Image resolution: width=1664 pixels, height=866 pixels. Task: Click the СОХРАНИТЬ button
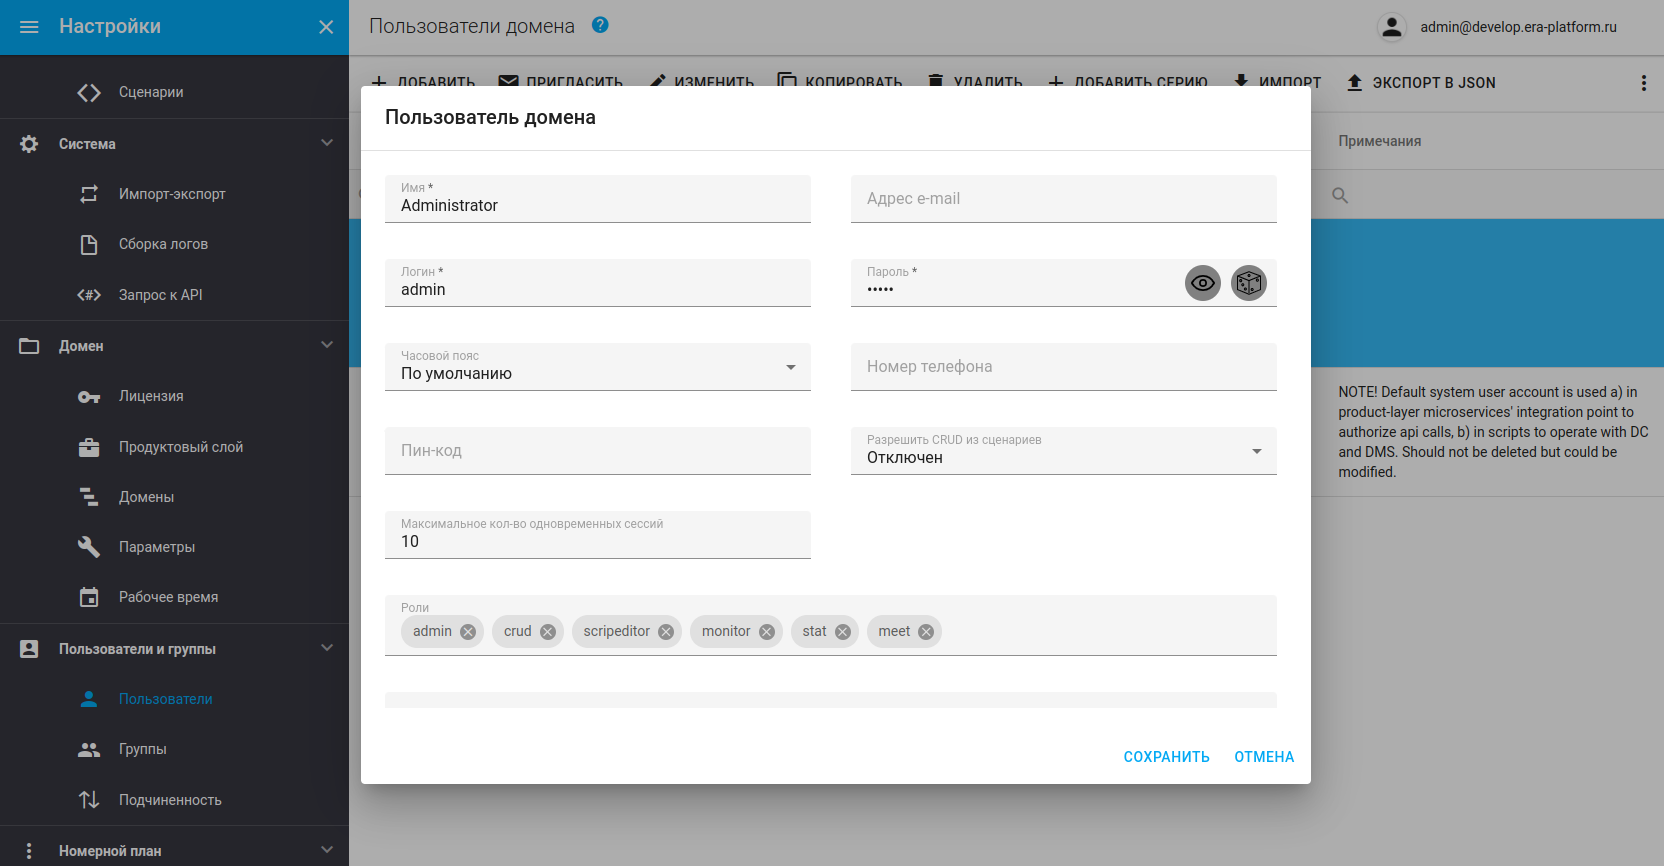coord(1166,757)
